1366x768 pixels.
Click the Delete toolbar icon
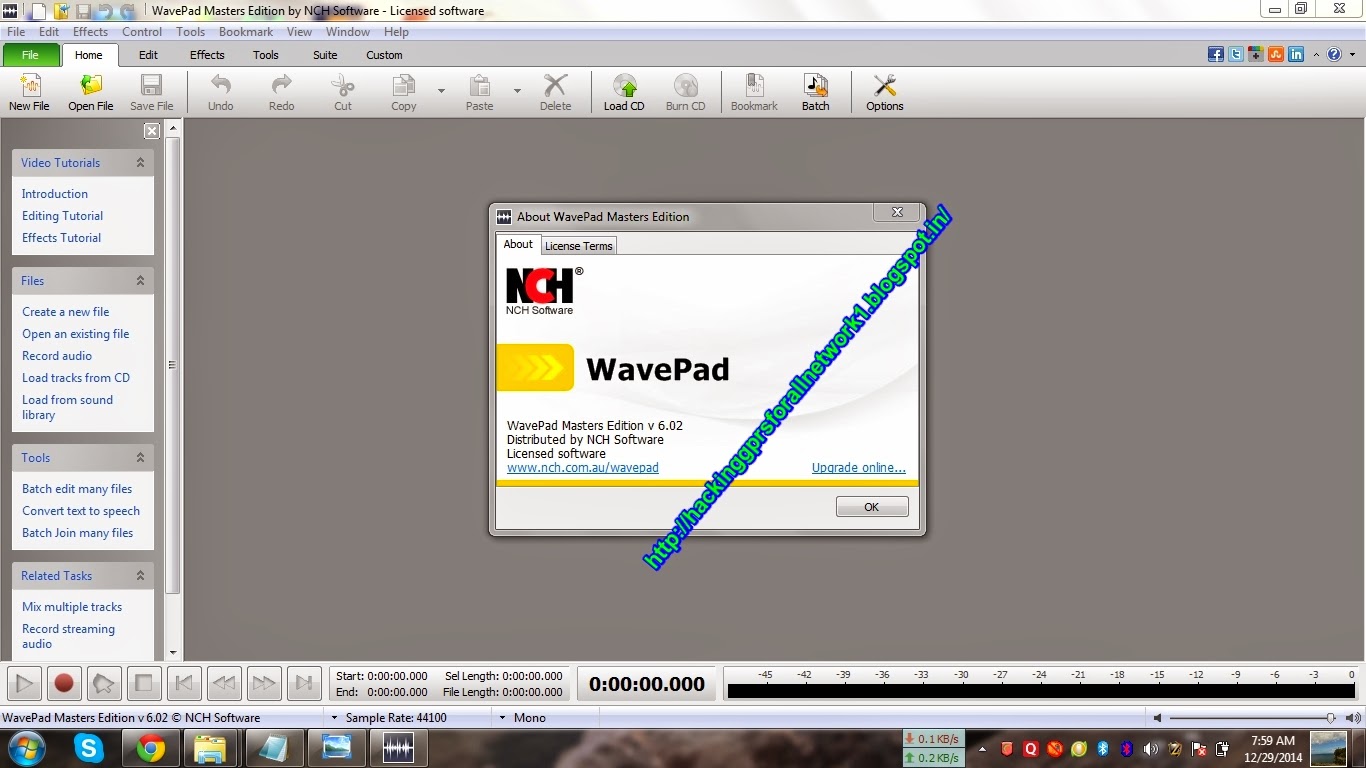click(x=555, y=92)
